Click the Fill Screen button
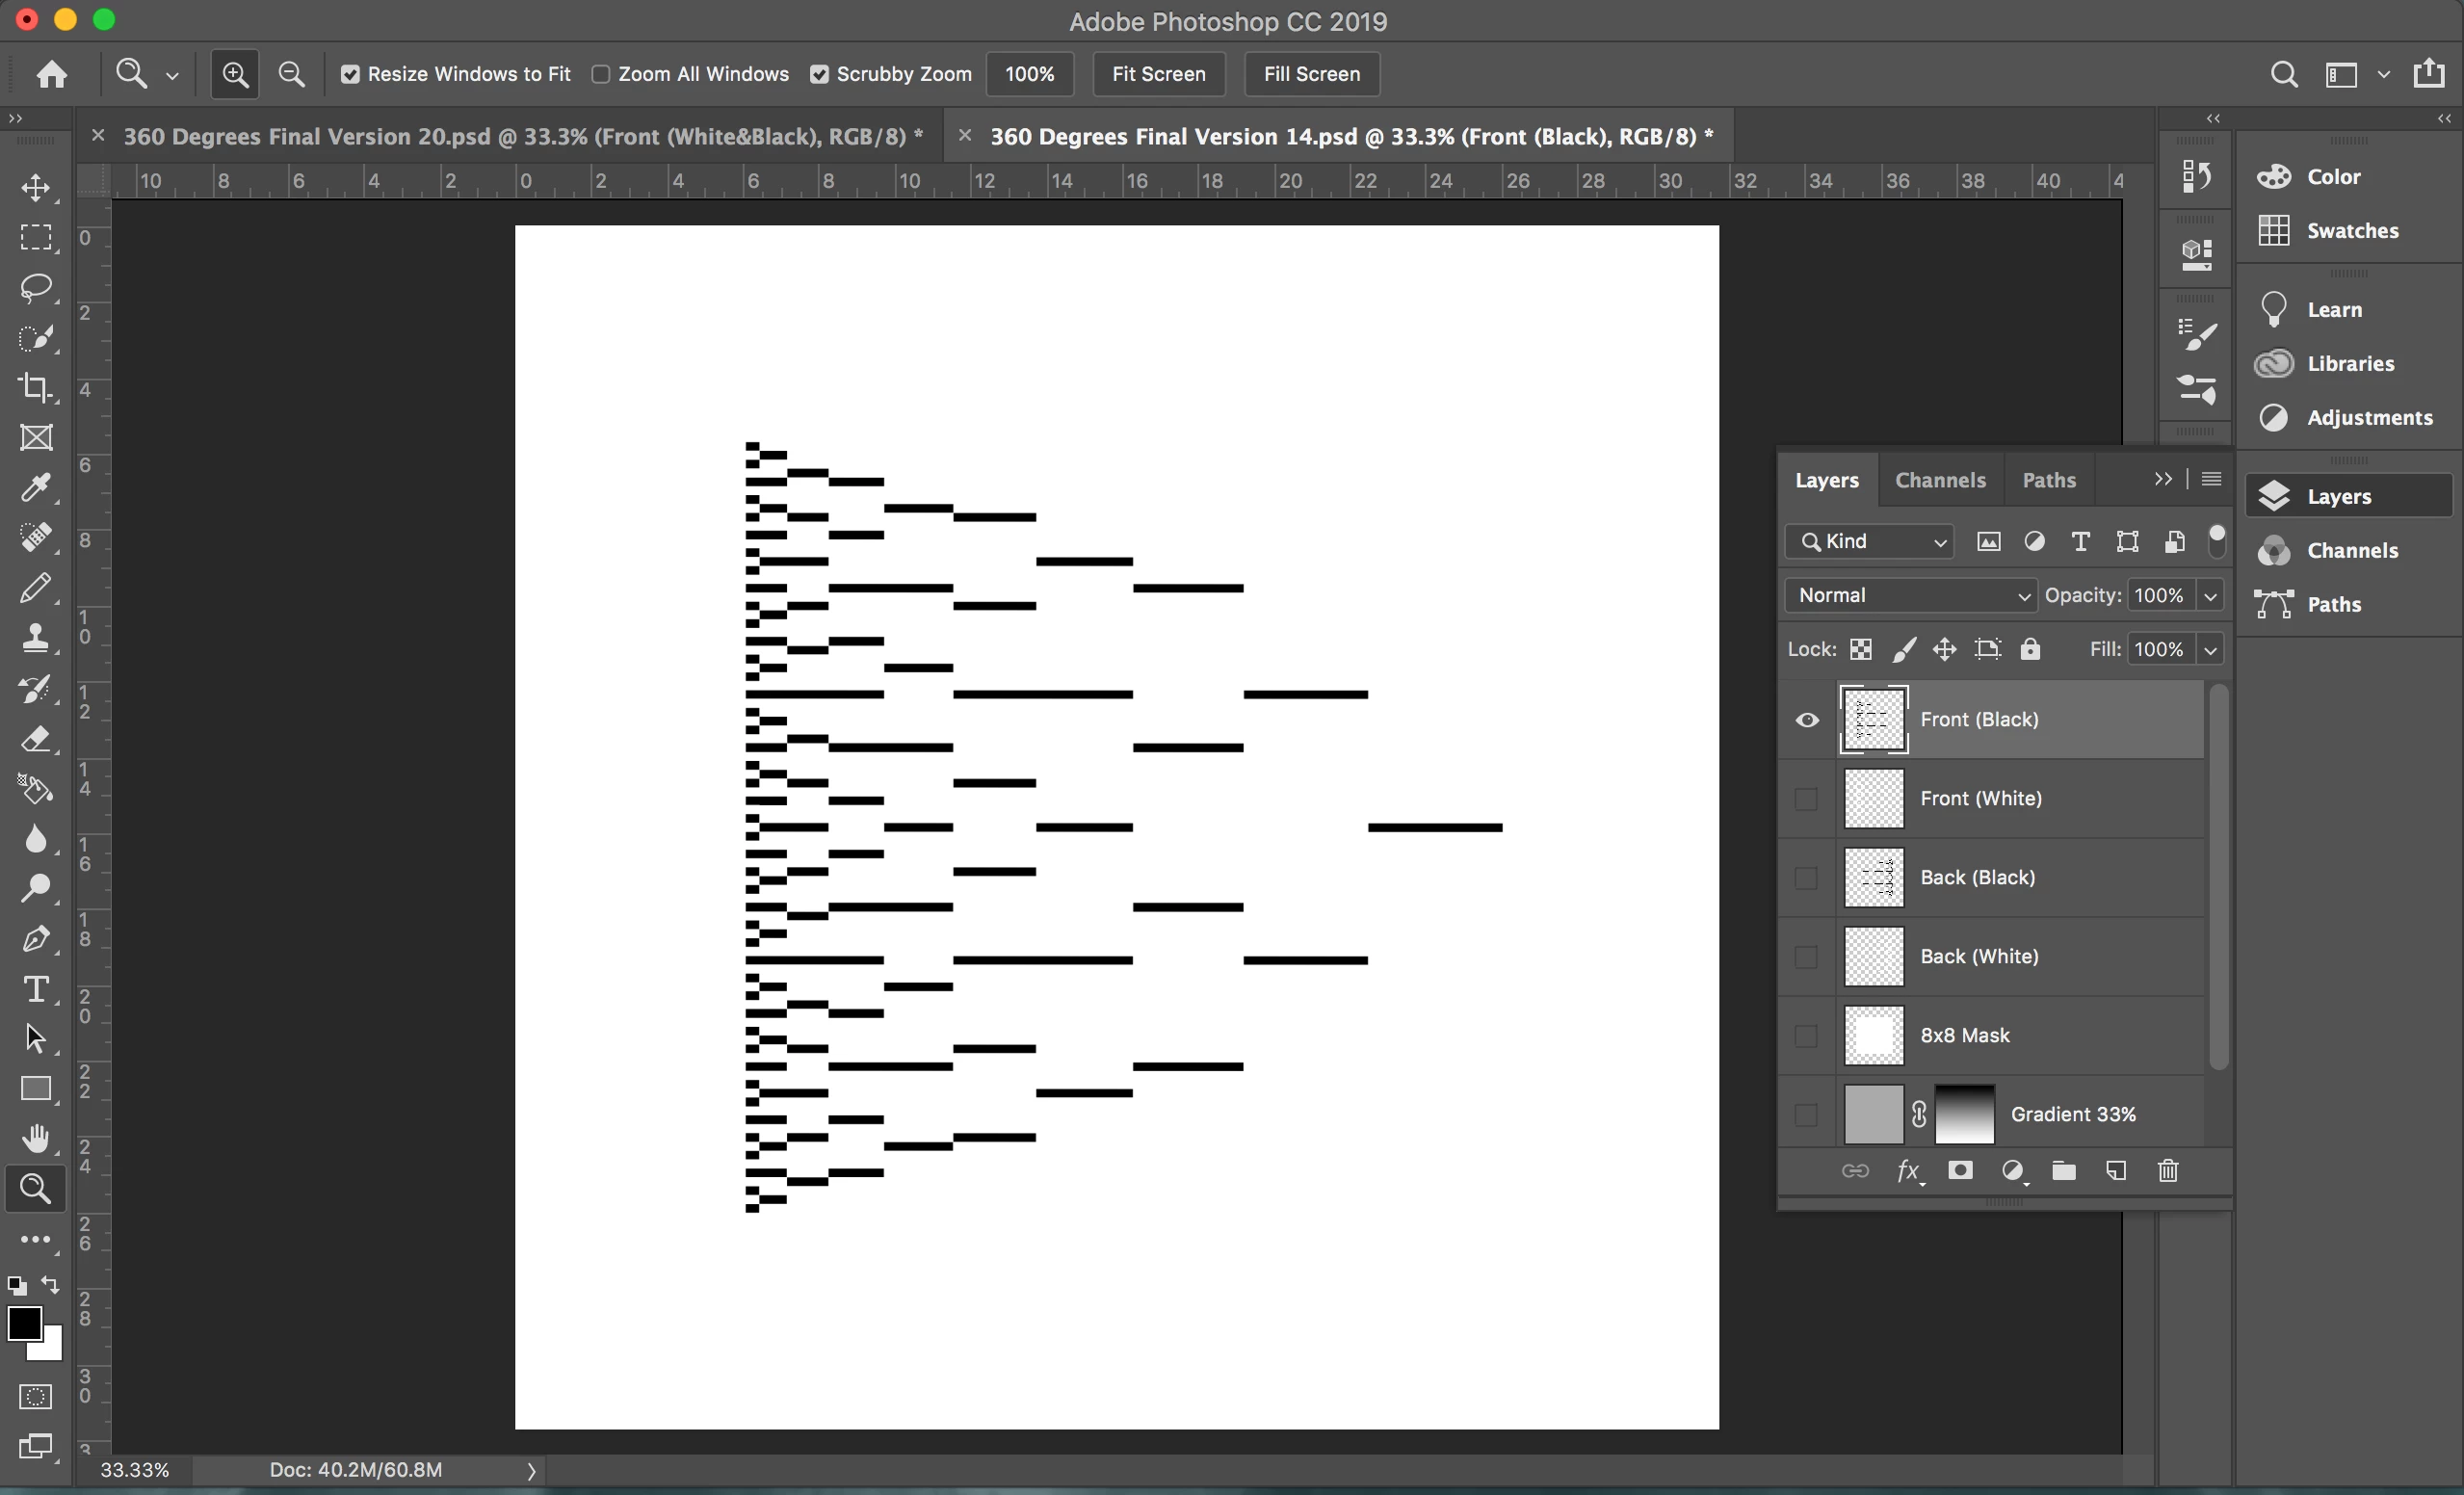 click(1311, 75)
